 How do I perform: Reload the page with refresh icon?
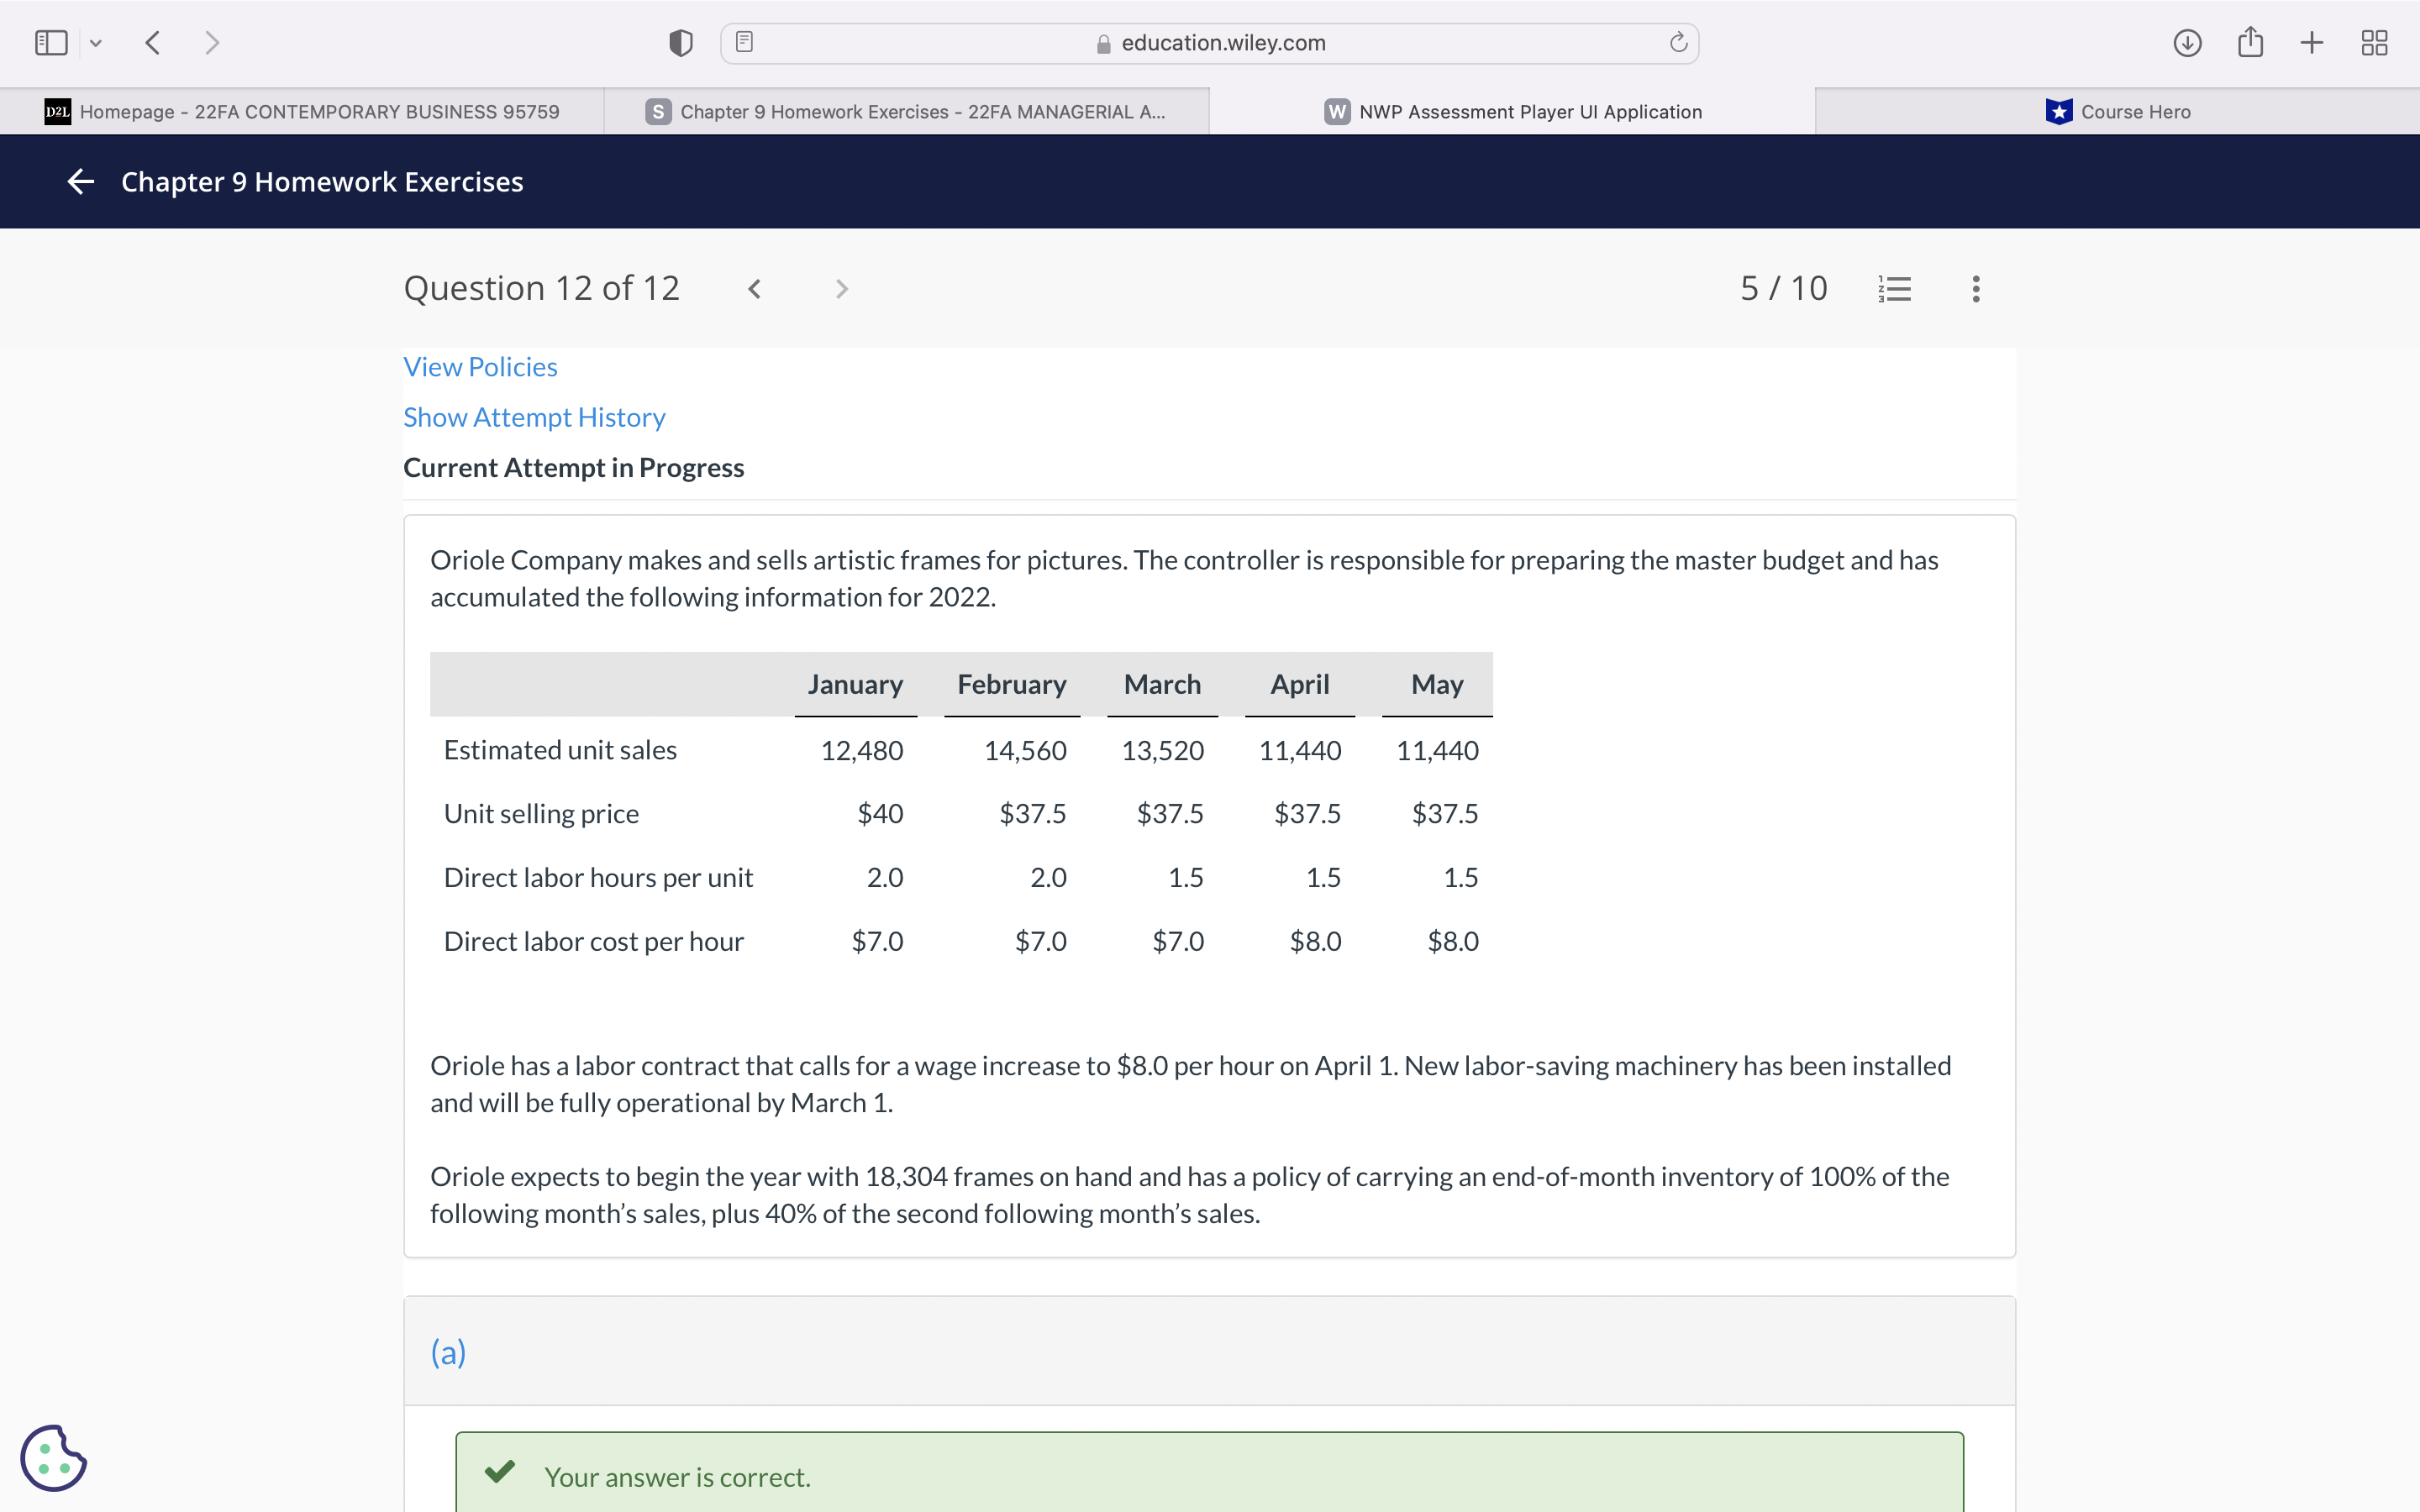[x=1678, y=43]
